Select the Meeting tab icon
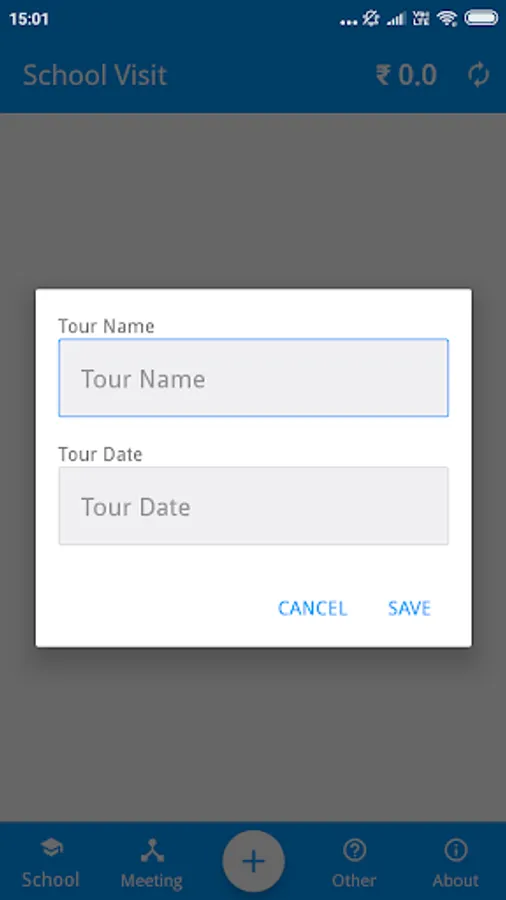The height and width of the screenshot is (900, 506). coord(152,850)
